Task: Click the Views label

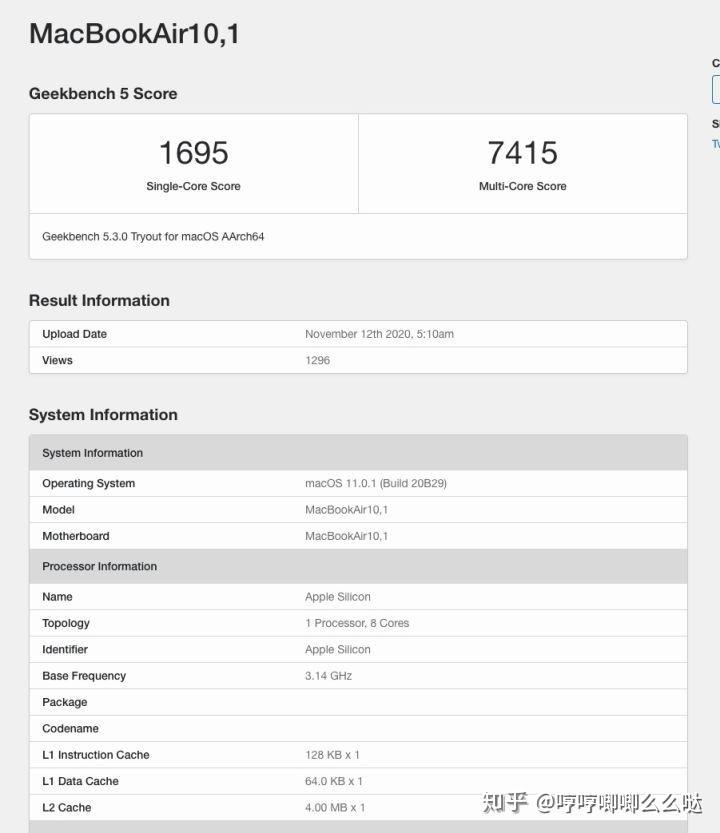Action: pyautogui.click(x=57, y=360)
